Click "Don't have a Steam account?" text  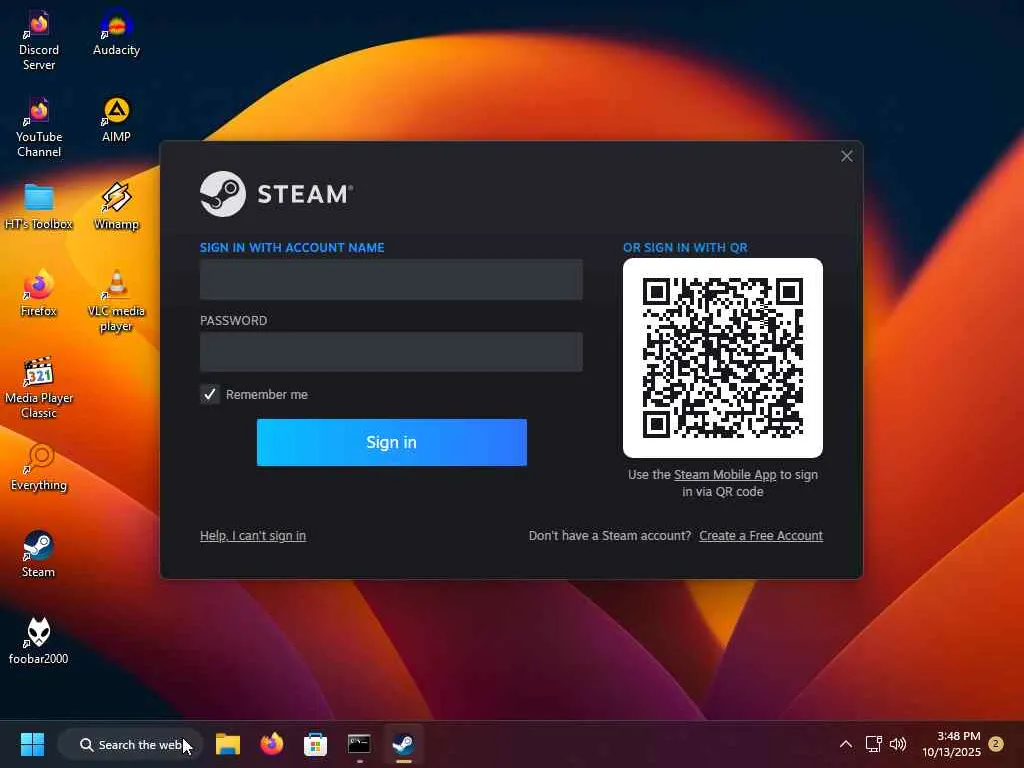pyautogui.click(x=609, y=536)
